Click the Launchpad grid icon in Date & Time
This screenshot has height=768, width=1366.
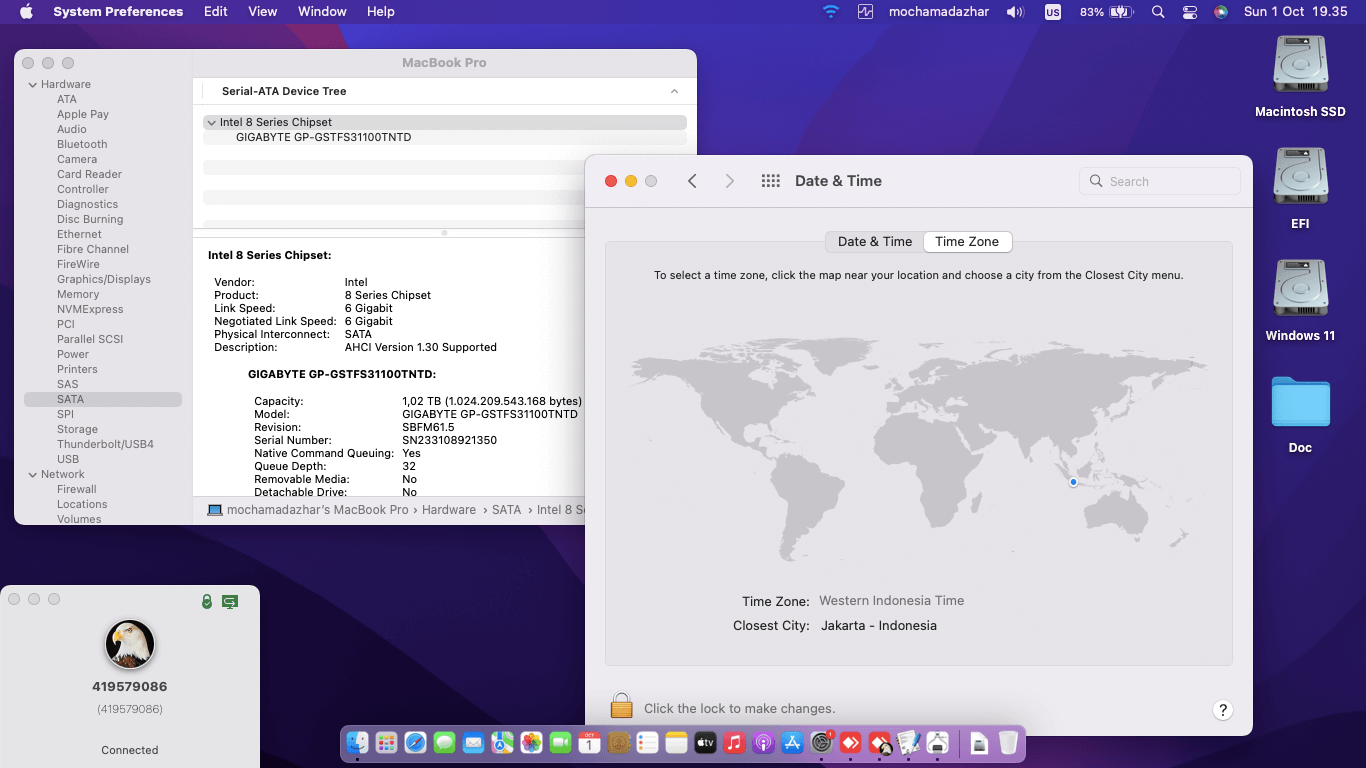point(770,181)
